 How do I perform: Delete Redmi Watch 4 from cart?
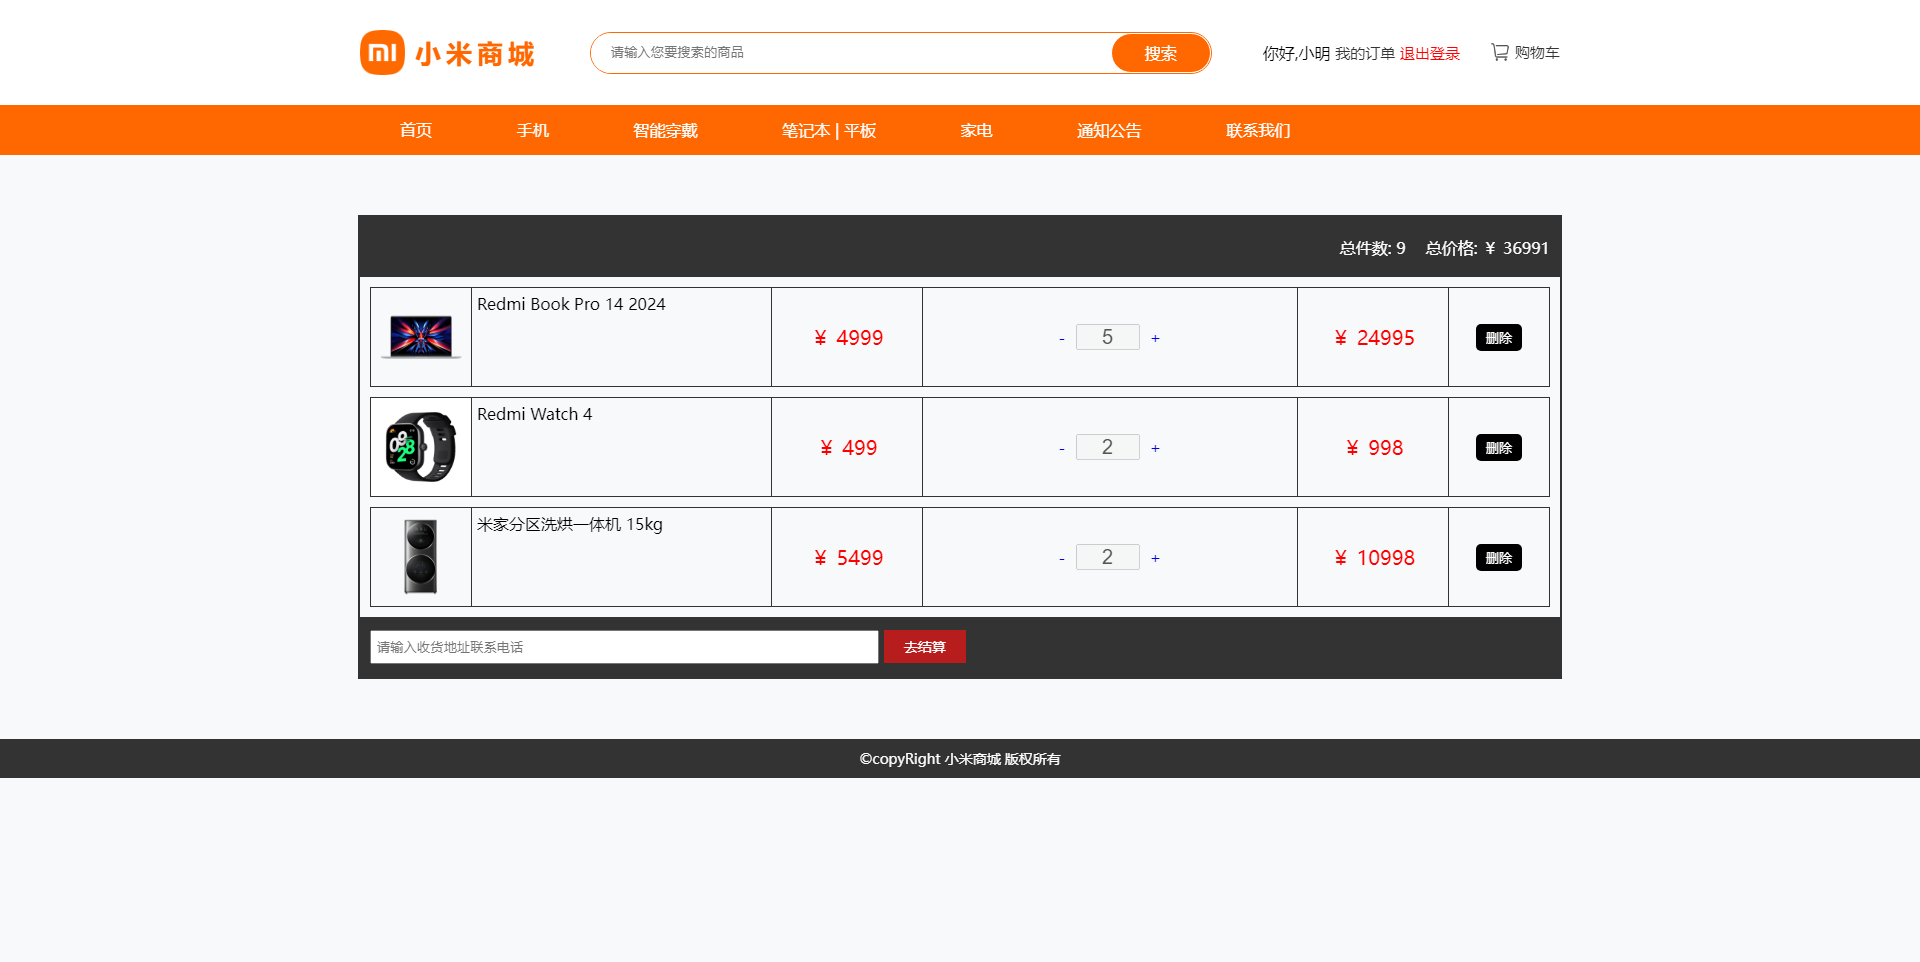(1498, 447)
